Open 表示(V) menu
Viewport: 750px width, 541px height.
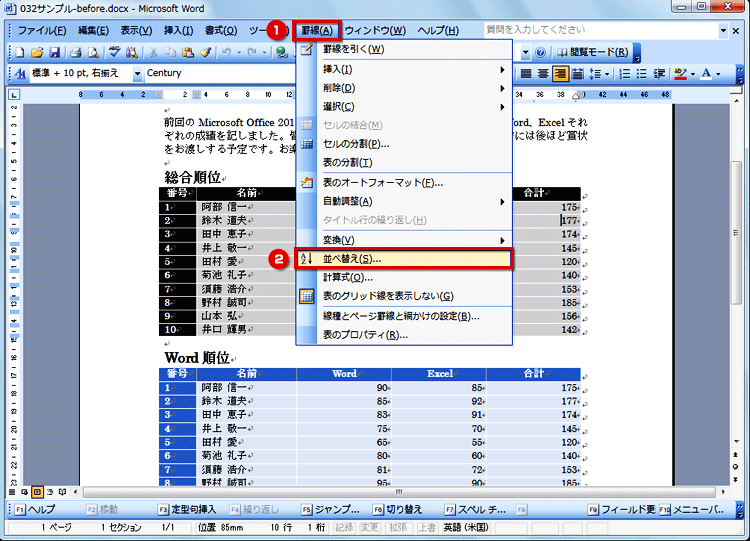[x=136, y=31]
